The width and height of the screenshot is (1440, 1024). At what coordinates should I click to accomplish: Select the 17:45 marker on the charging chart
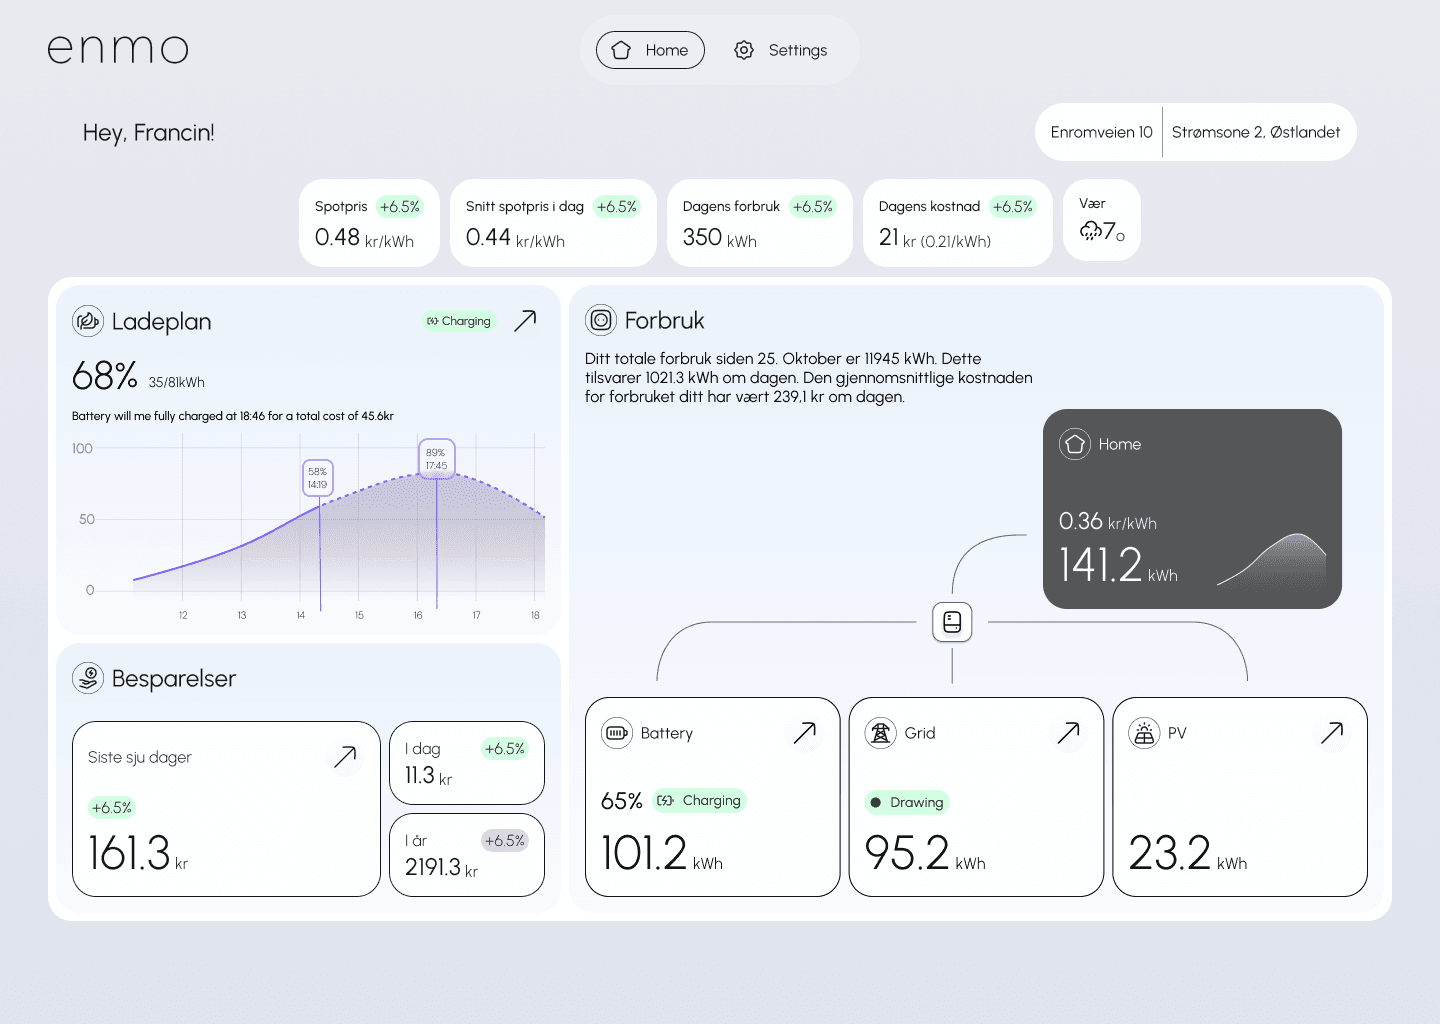[436, 458]
